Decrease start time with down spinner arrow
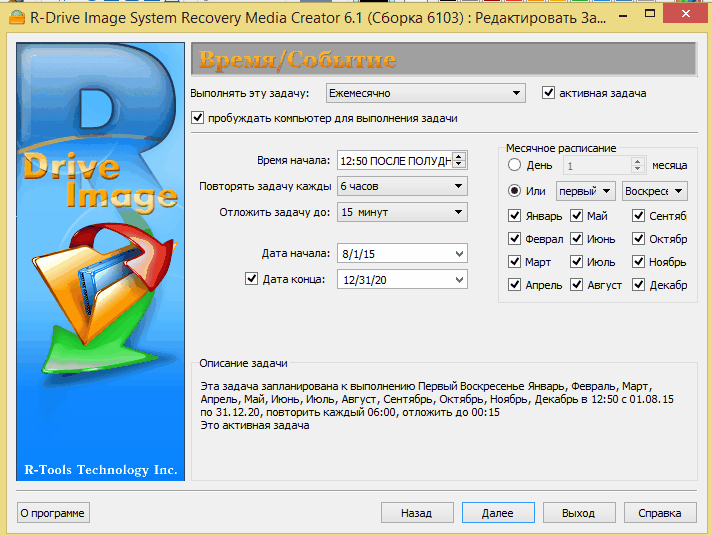The image size is (712, 536). (x=460, y=164)
